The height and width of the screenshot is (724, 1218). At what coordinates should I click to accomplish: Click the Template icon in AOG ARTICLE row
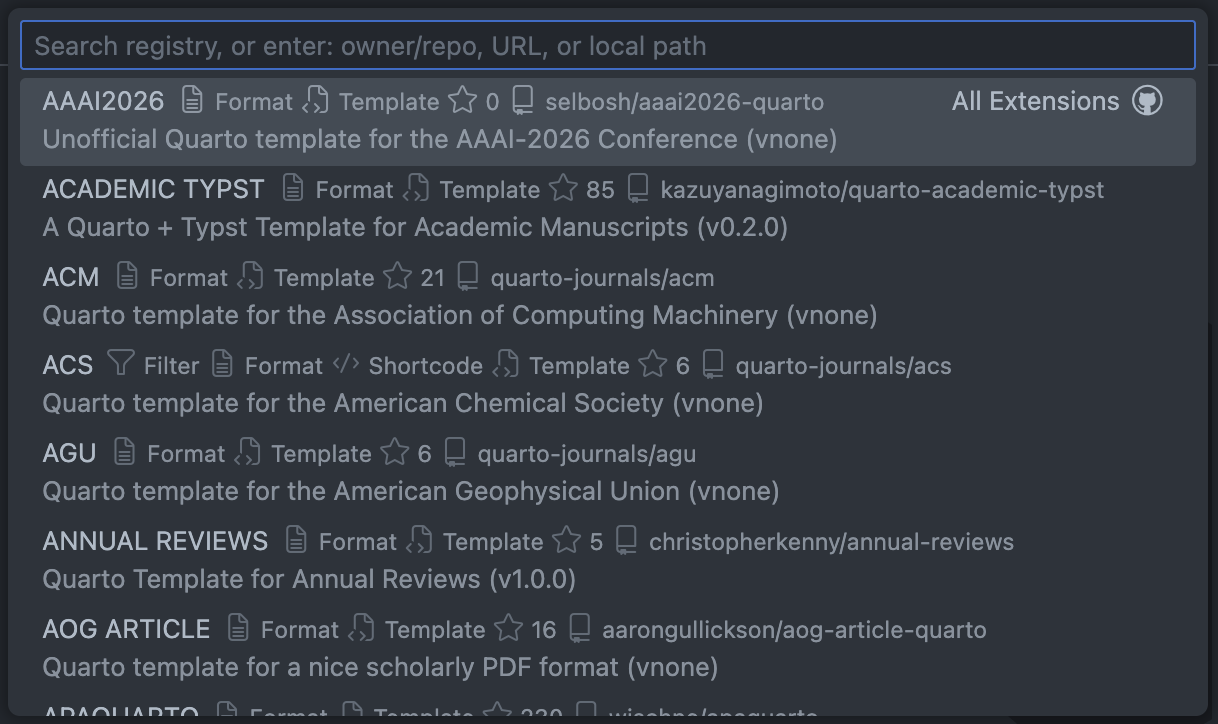362,629
